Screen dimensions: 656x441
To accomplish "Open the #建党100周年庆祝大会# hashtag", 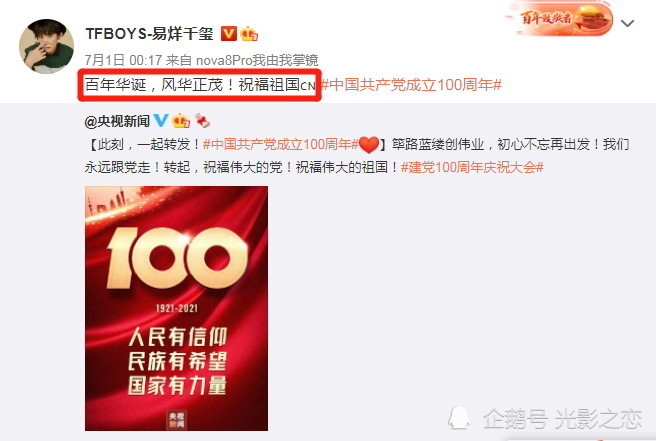I will [472, 168].
